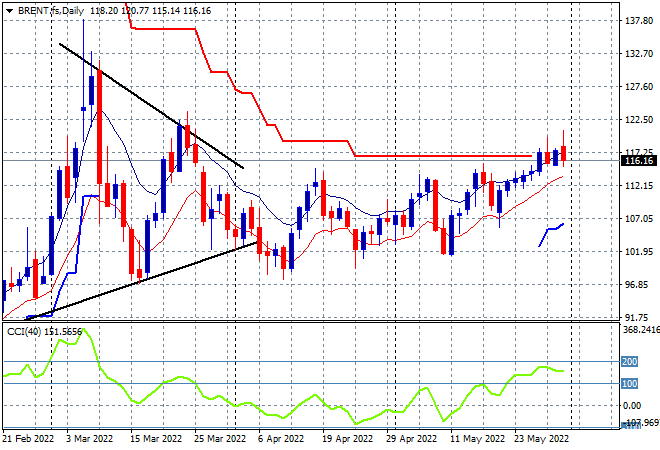The image size is (660, 450).
Task: Click the 91.75 price axis label
Action: (636, 318)
